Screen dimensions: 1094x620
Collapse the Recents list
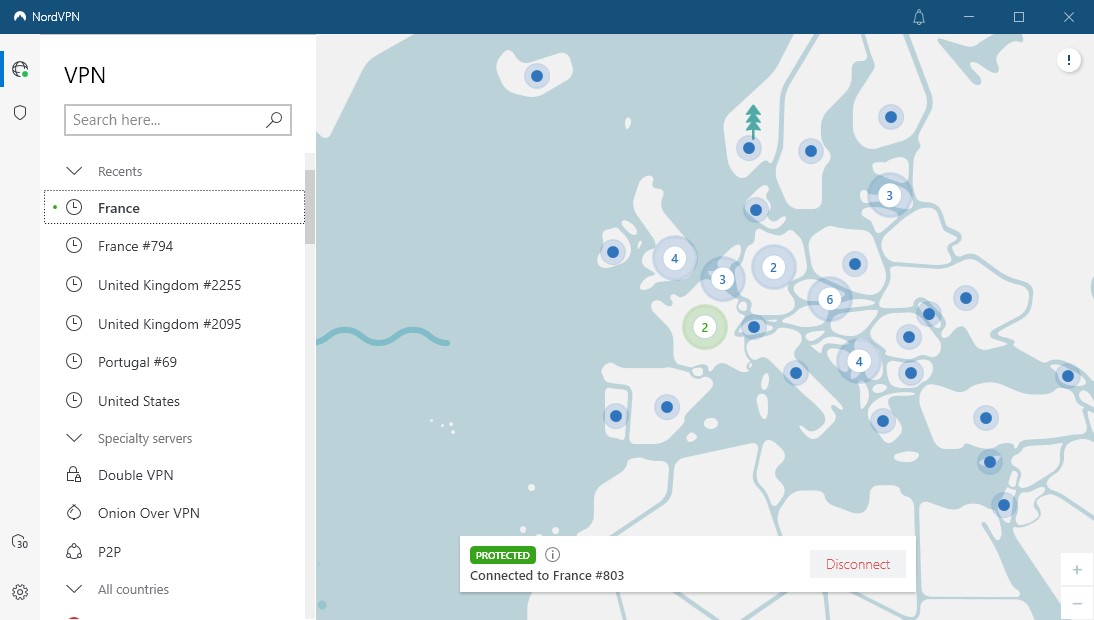(74, 171)
